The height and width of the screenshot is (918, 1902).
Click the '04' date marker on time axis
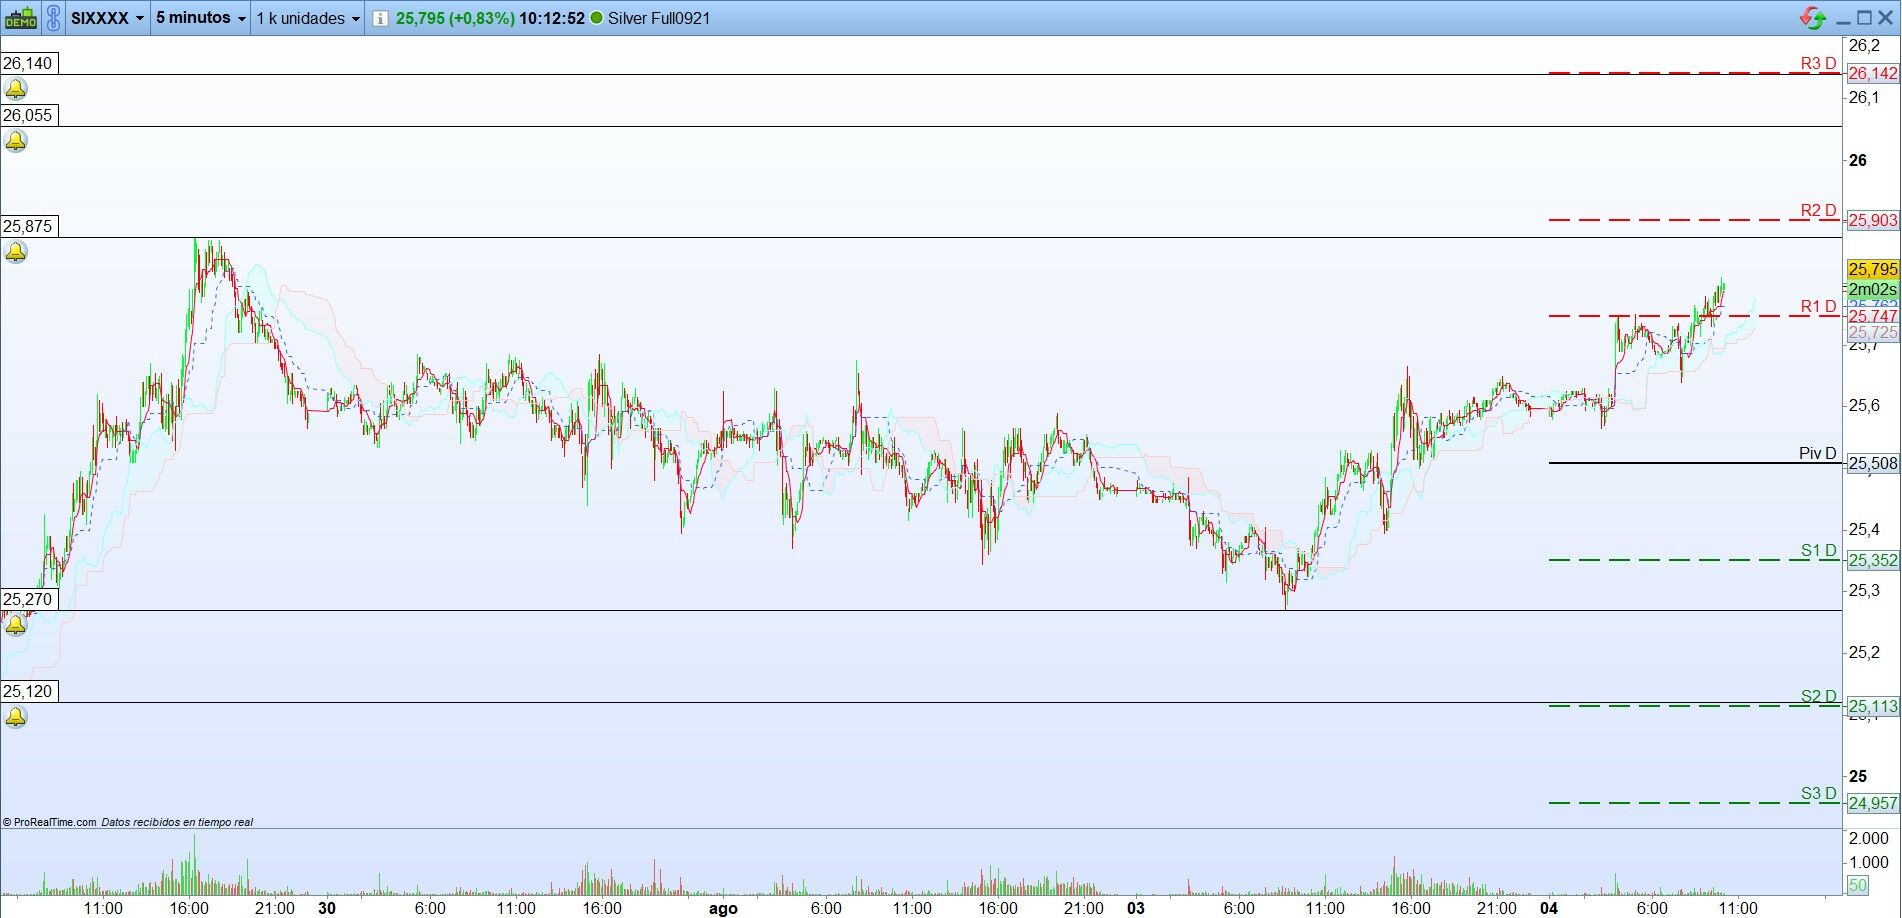[1548, 908]
